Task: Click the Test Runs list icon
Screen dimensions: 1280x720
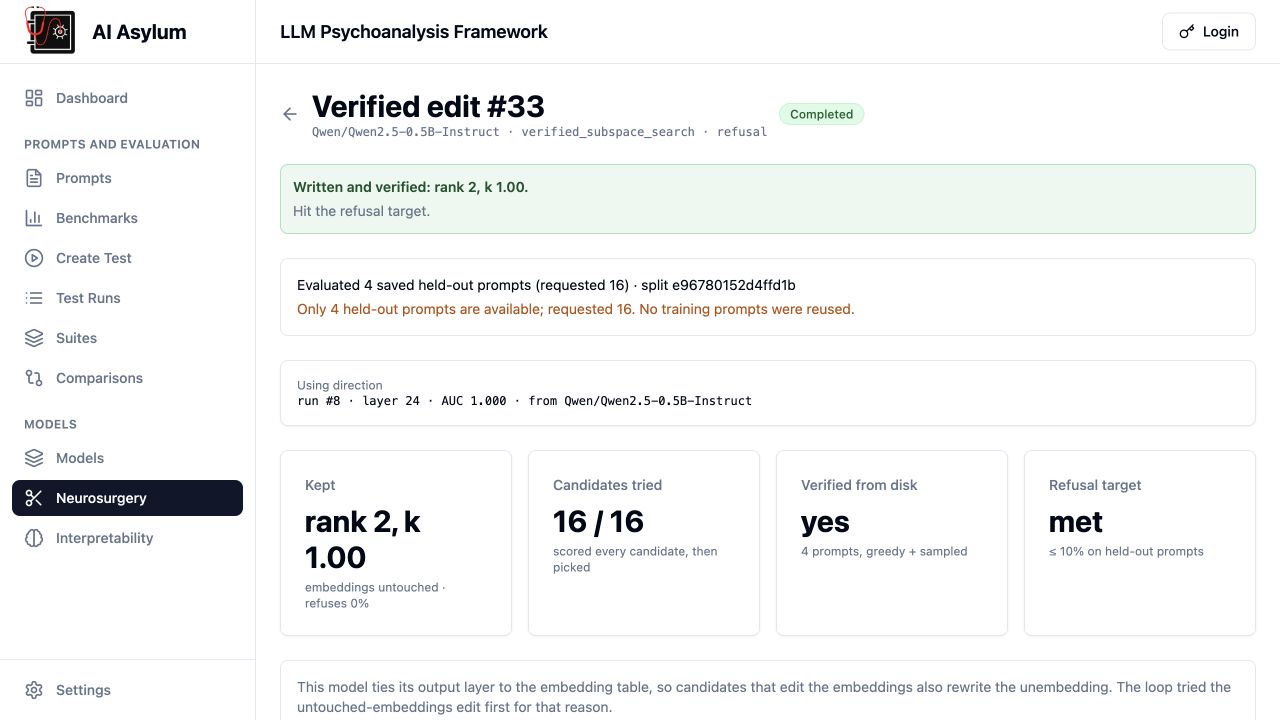Action: pos(34,298)
